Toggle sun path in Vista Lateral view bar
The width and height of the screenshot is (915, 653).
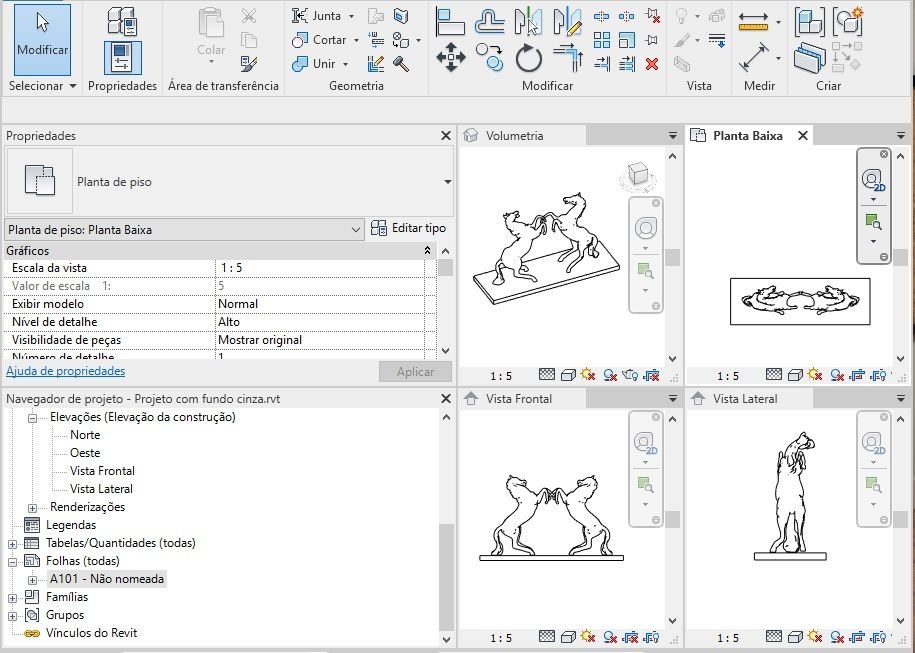point(815,637)
